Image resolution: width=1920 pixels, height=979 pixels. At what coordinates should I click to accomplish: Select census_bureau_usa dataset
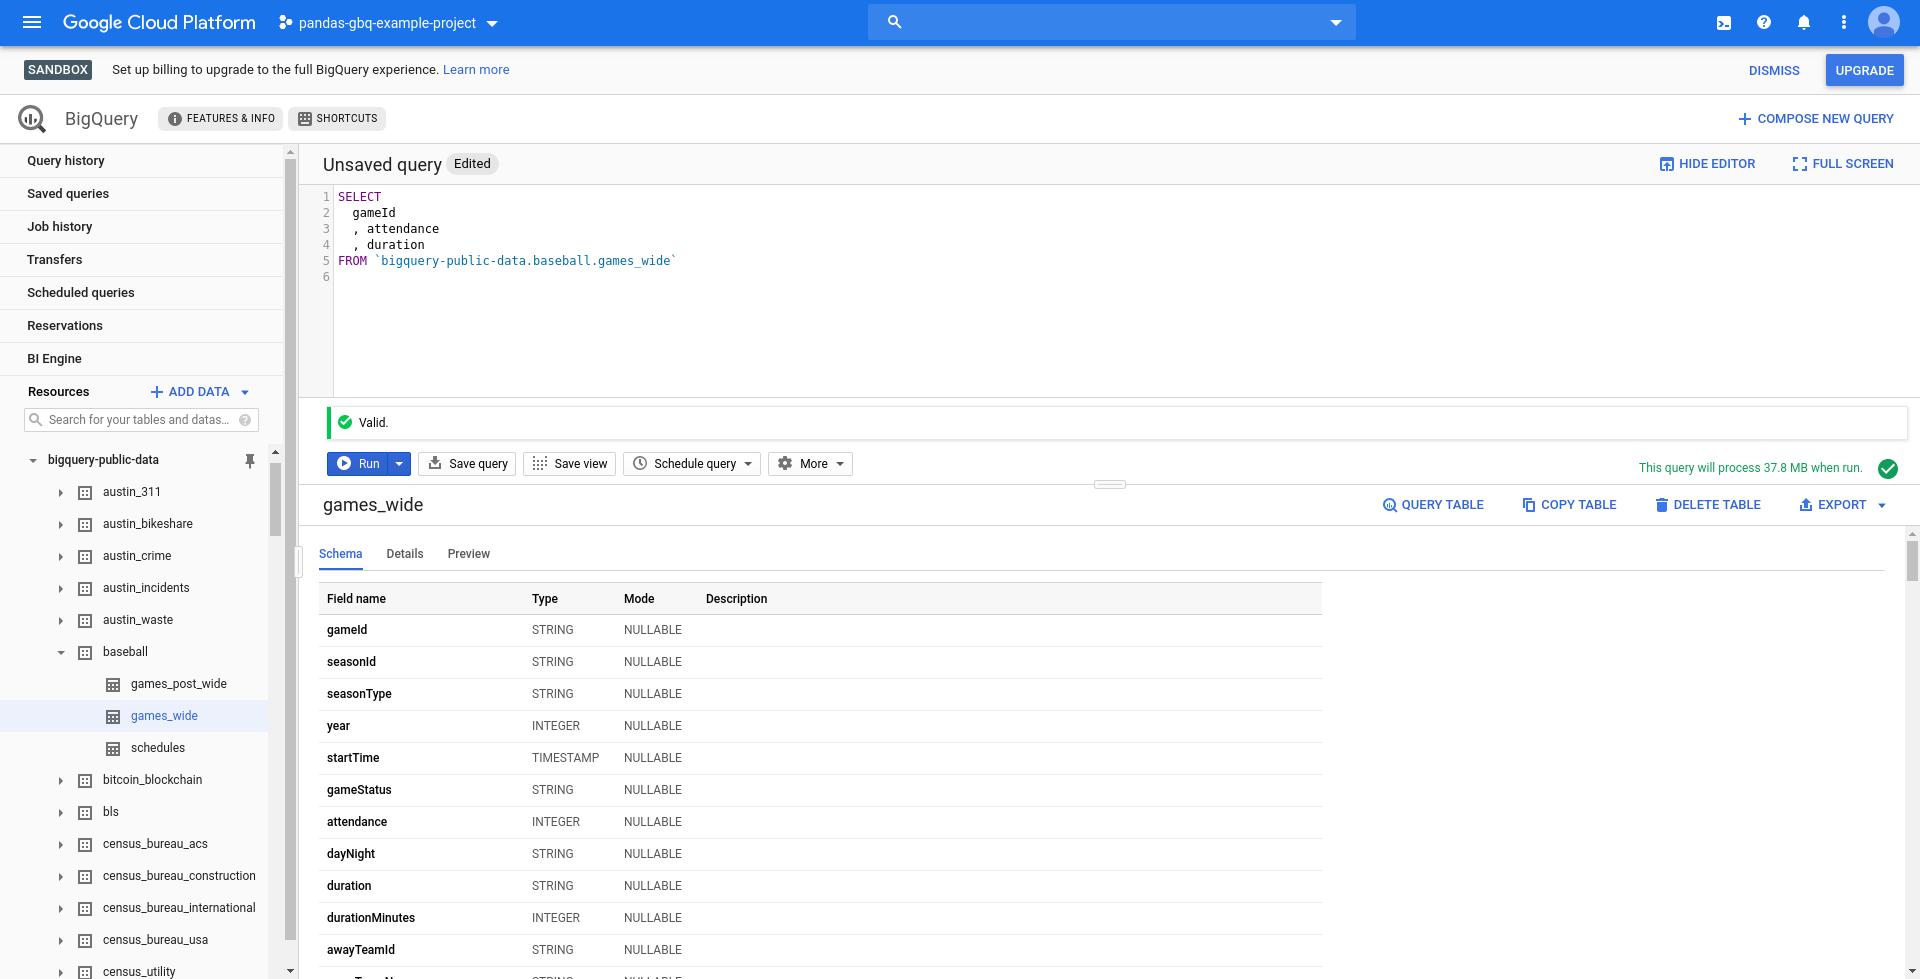pyautogui.click(x=155, y=940)
